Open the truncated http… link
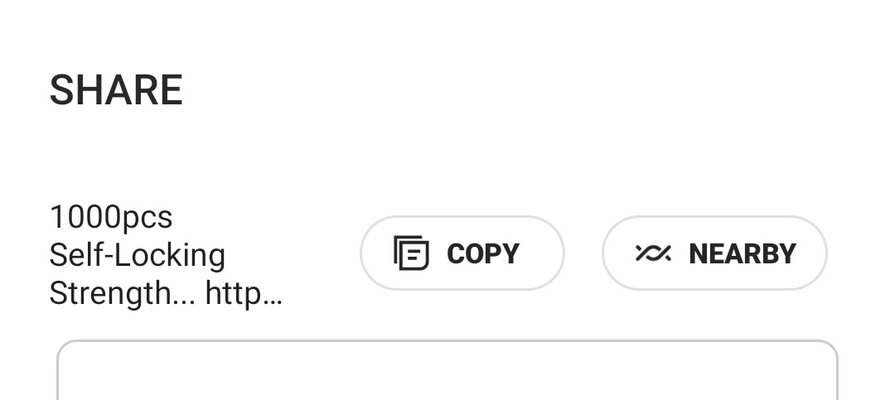Viewport: 895px width, 400px height. tap(244, 295)
